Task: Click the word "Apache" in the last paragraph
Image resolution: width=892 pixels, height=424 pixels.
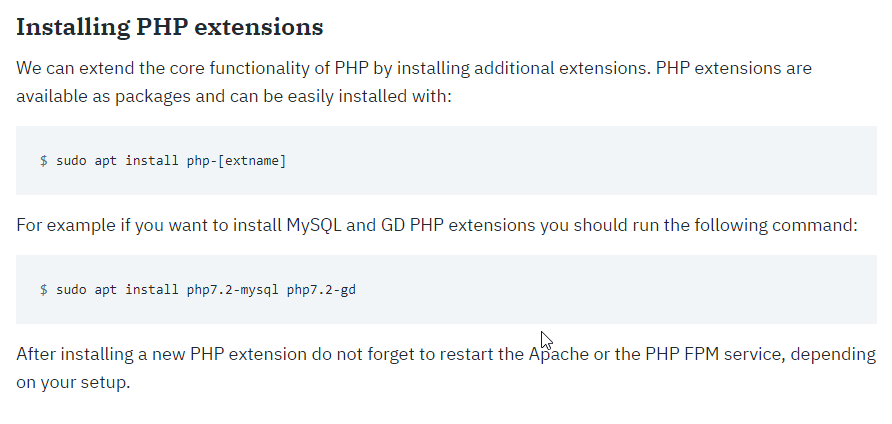Action: (561, 354)
